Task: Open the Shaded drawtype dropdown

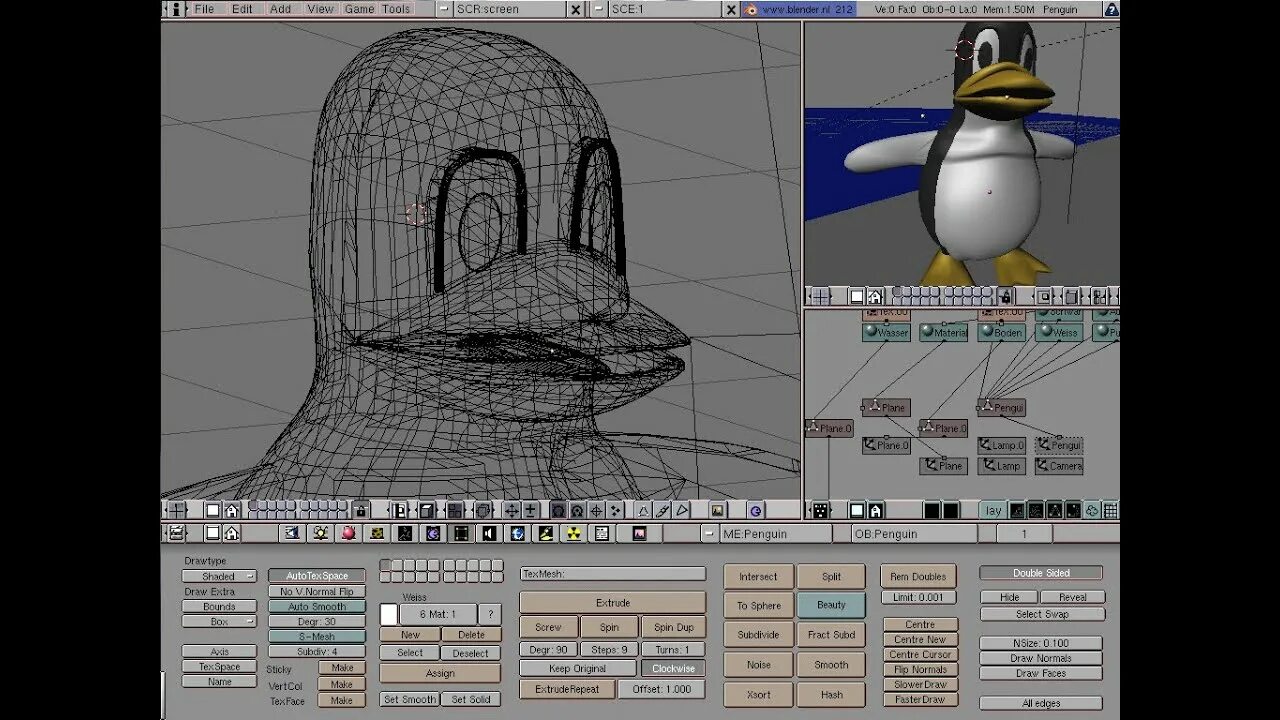Action: 219,576
